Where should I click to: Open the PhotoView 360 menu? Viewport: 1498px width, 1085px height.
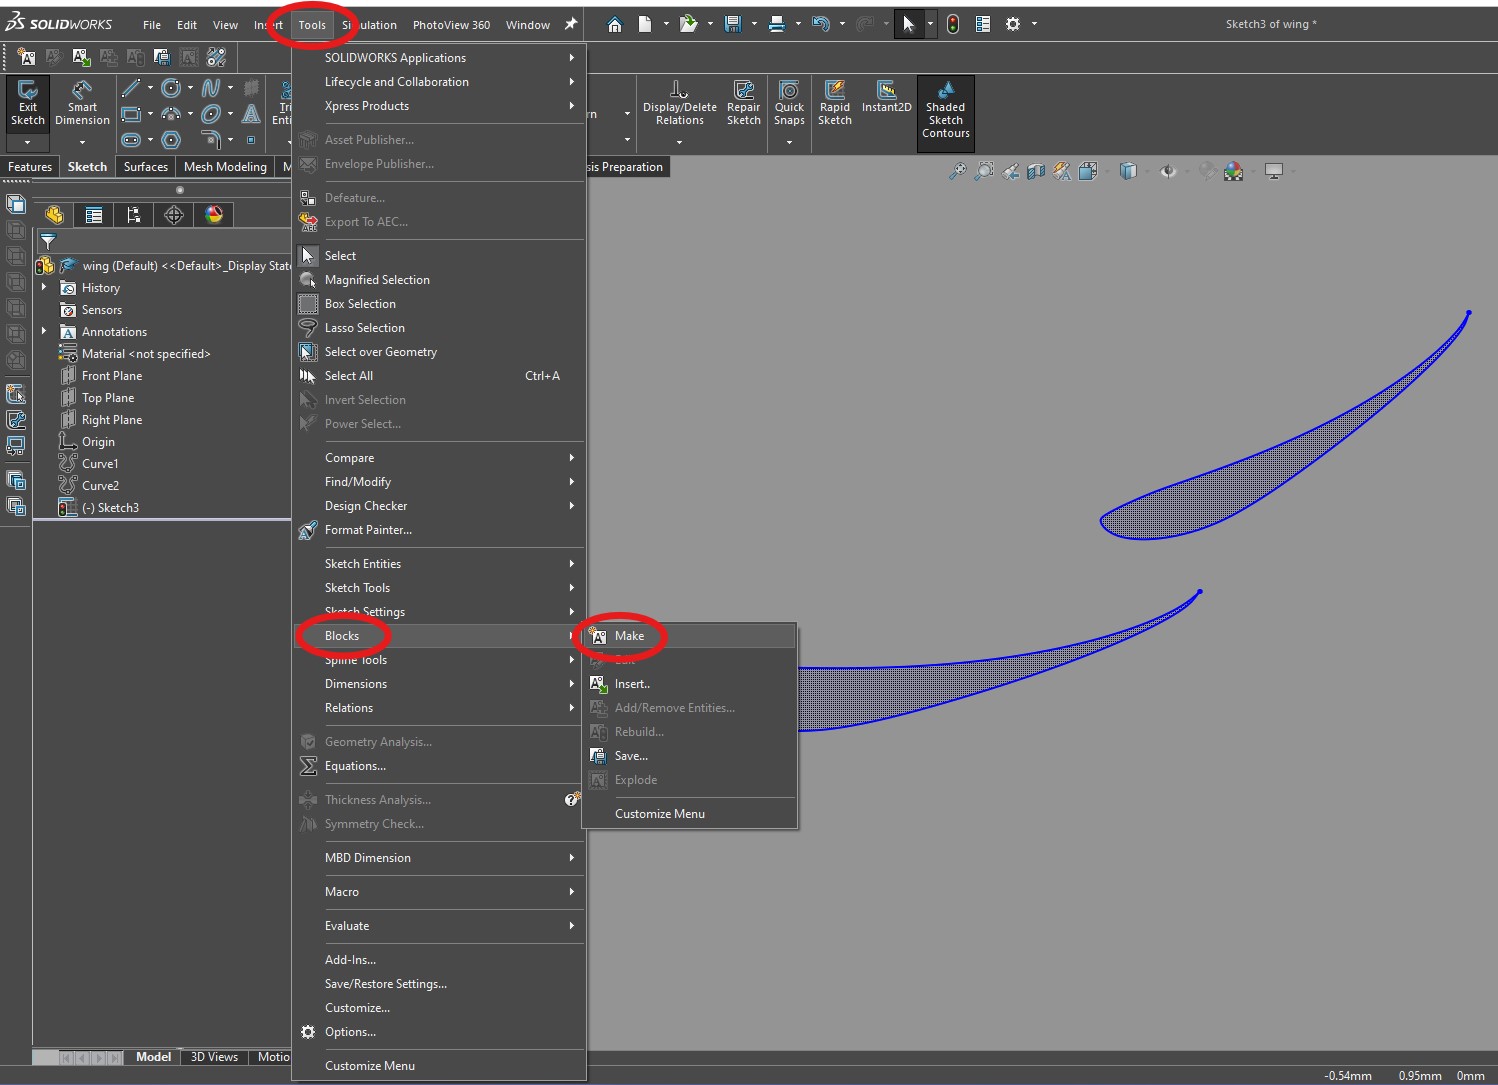(x=451, y=25)
